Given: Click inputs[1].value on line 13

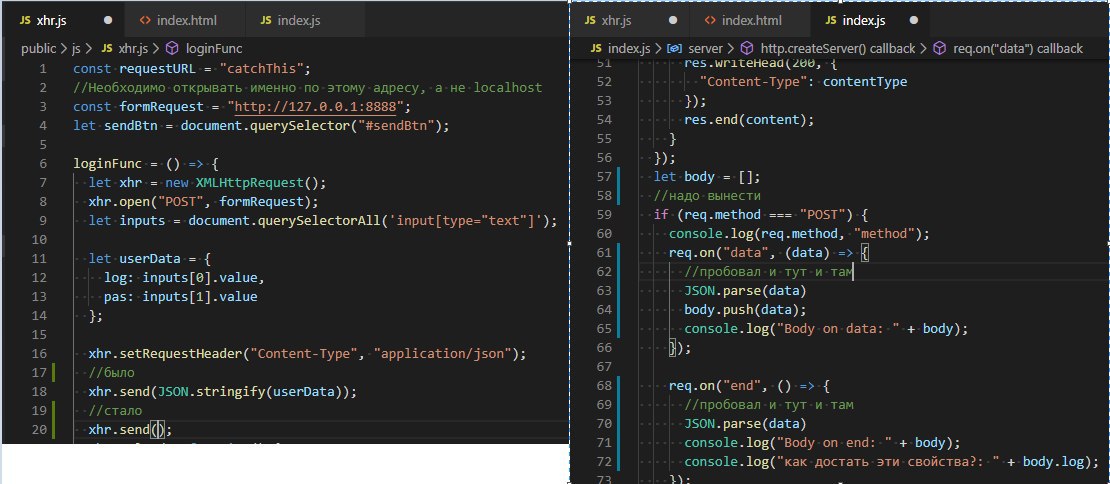Looking at the screenshot, I should (x=200, y=296).
